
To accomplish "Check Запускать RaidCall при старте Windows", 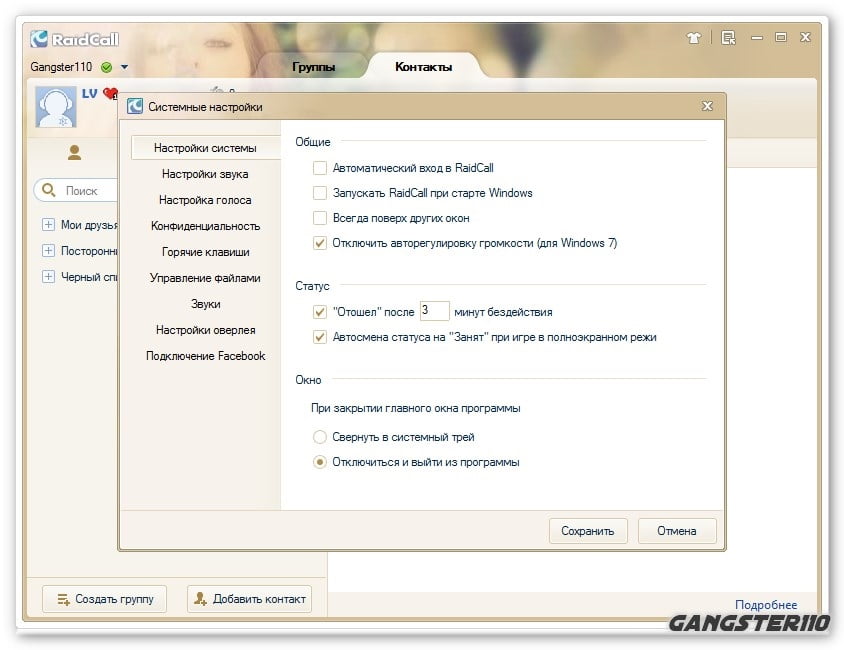I will (320, 193).
